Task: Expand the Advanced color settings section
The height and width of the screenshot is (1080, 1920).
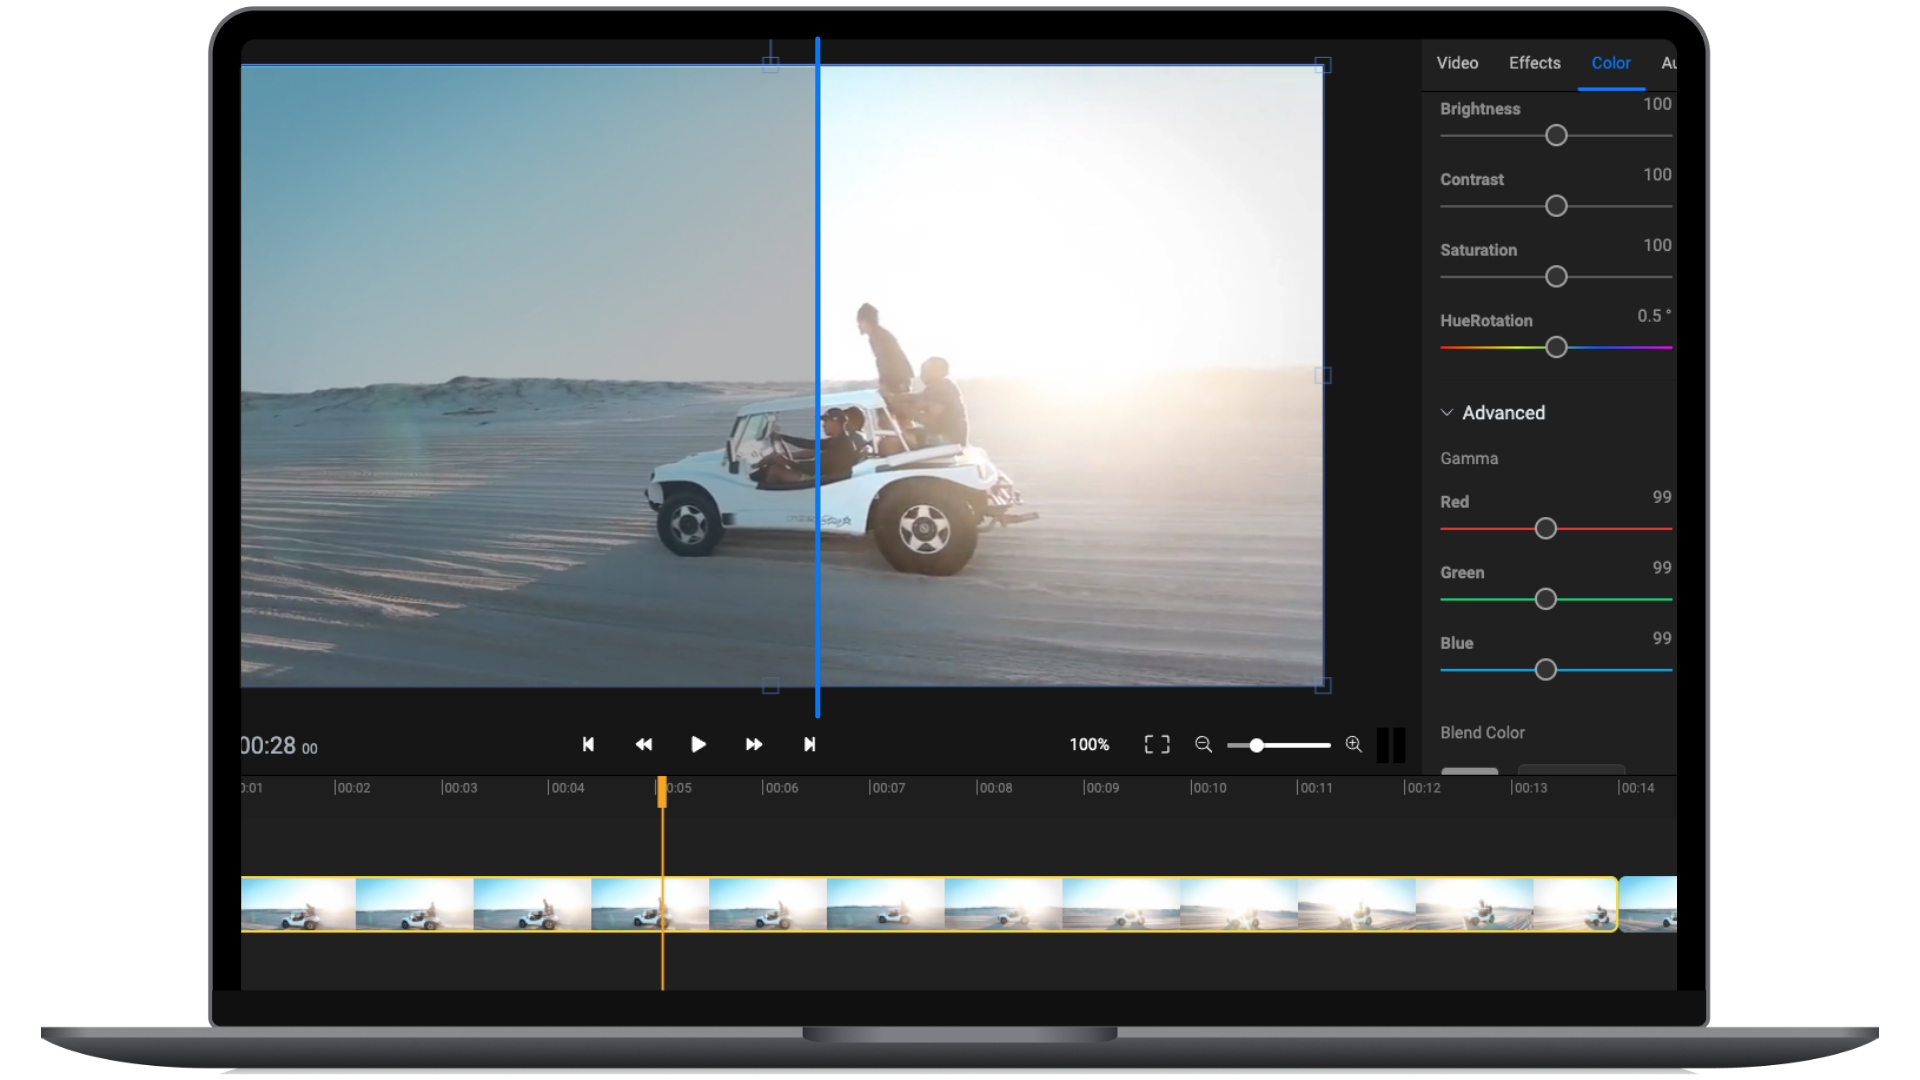Action: pos(1445,411)
